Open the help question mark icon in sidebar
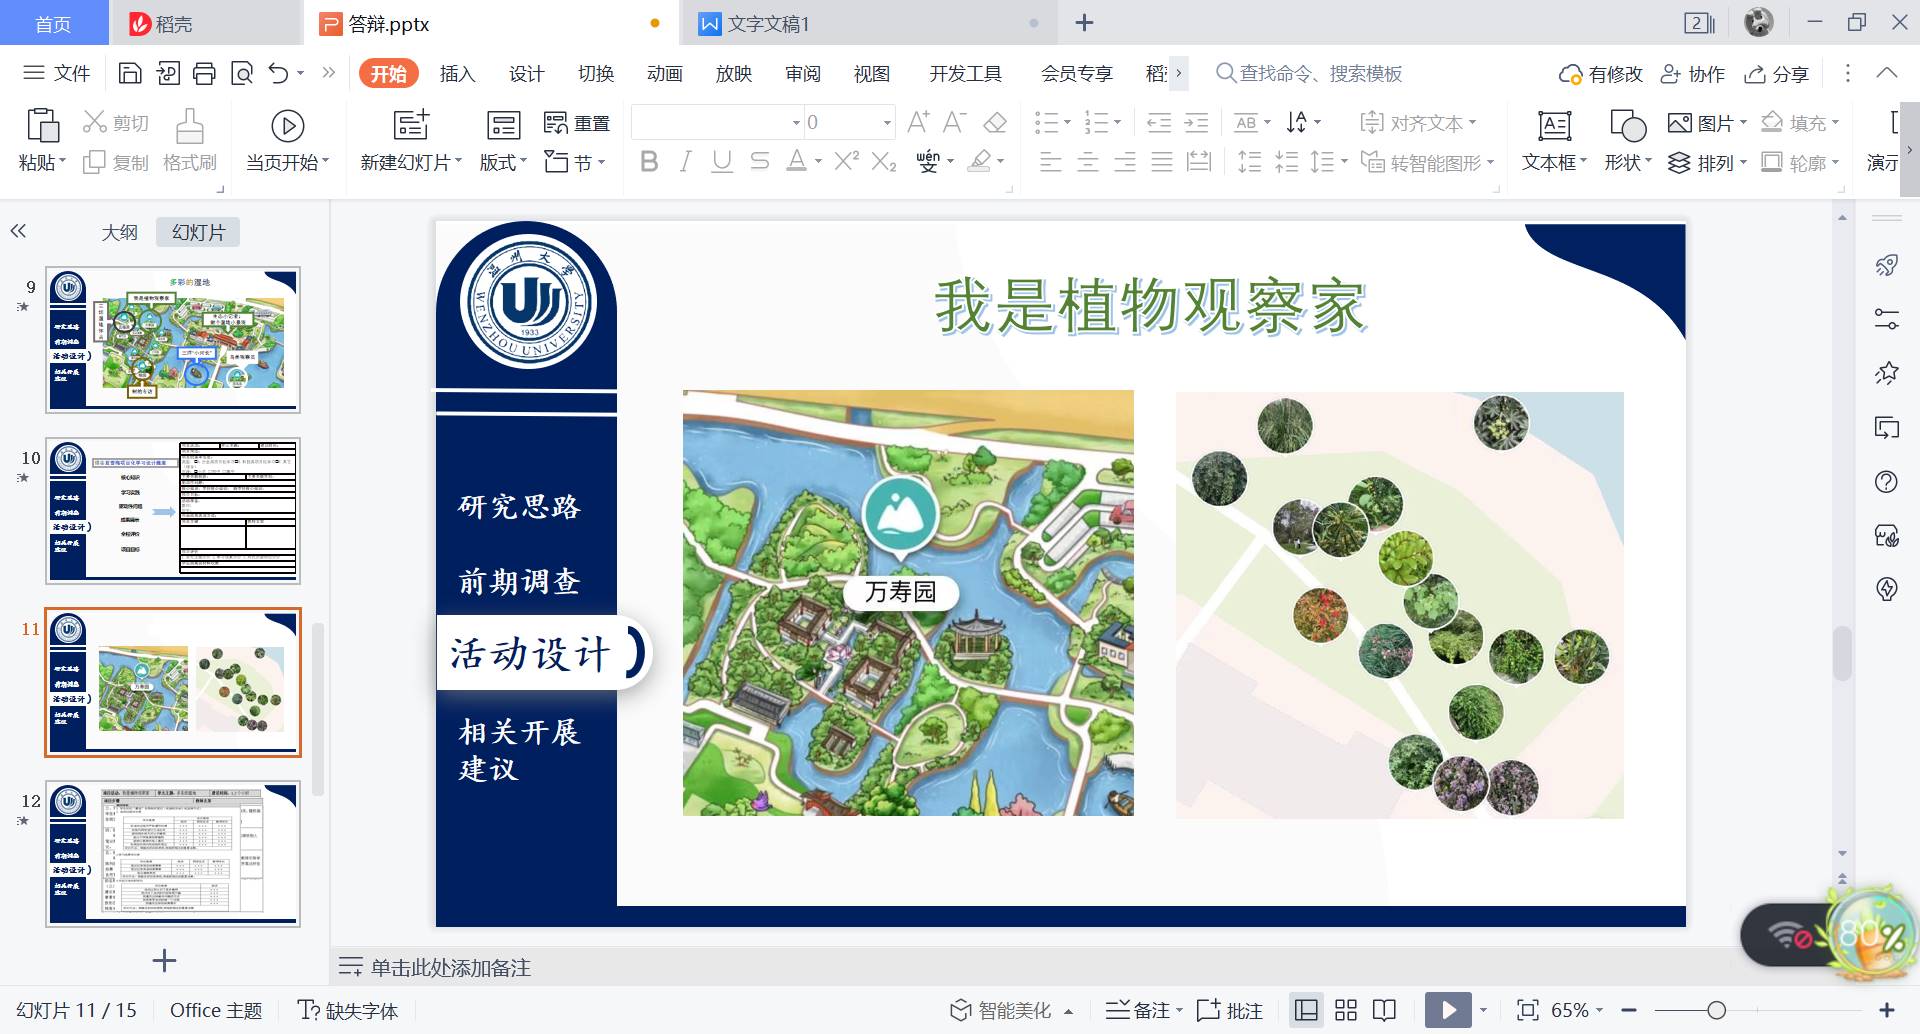Viewport: 1920px width, 1034px height. [x=1886, y=482]
